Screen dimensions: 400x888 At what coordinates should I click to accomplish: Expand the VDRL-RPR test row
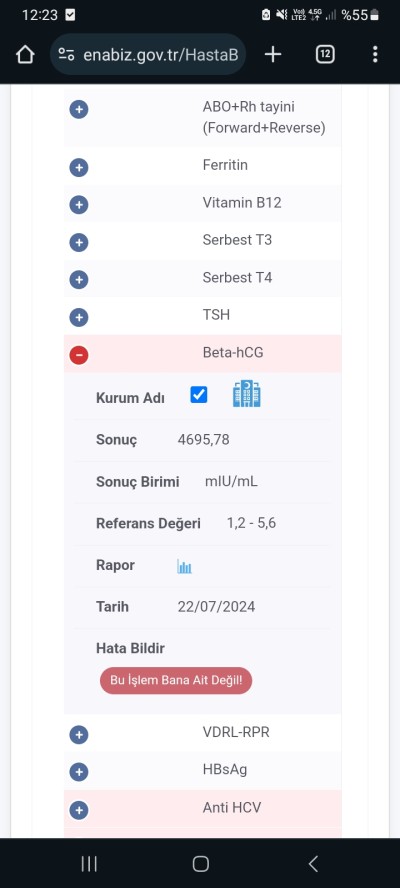pyautogui.click(x=79, y=735)
